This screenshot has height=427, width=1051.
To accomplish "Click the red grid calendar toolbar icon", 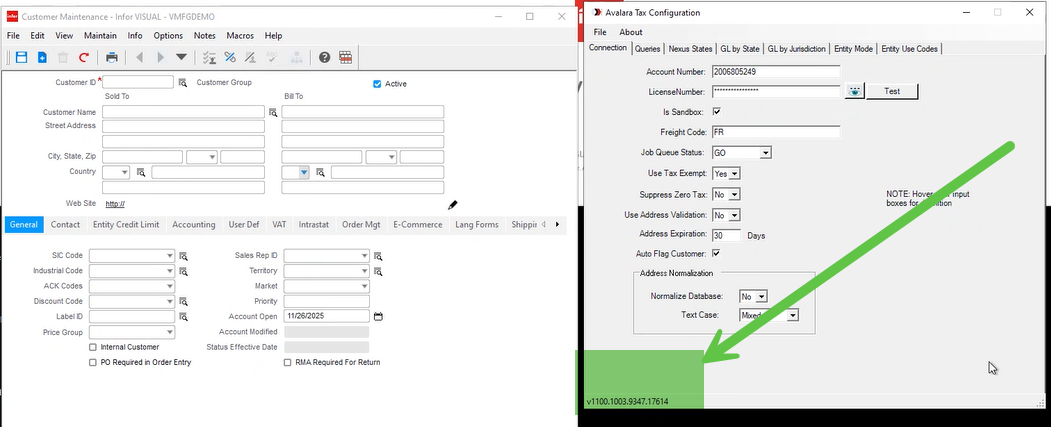I will 345,58.
